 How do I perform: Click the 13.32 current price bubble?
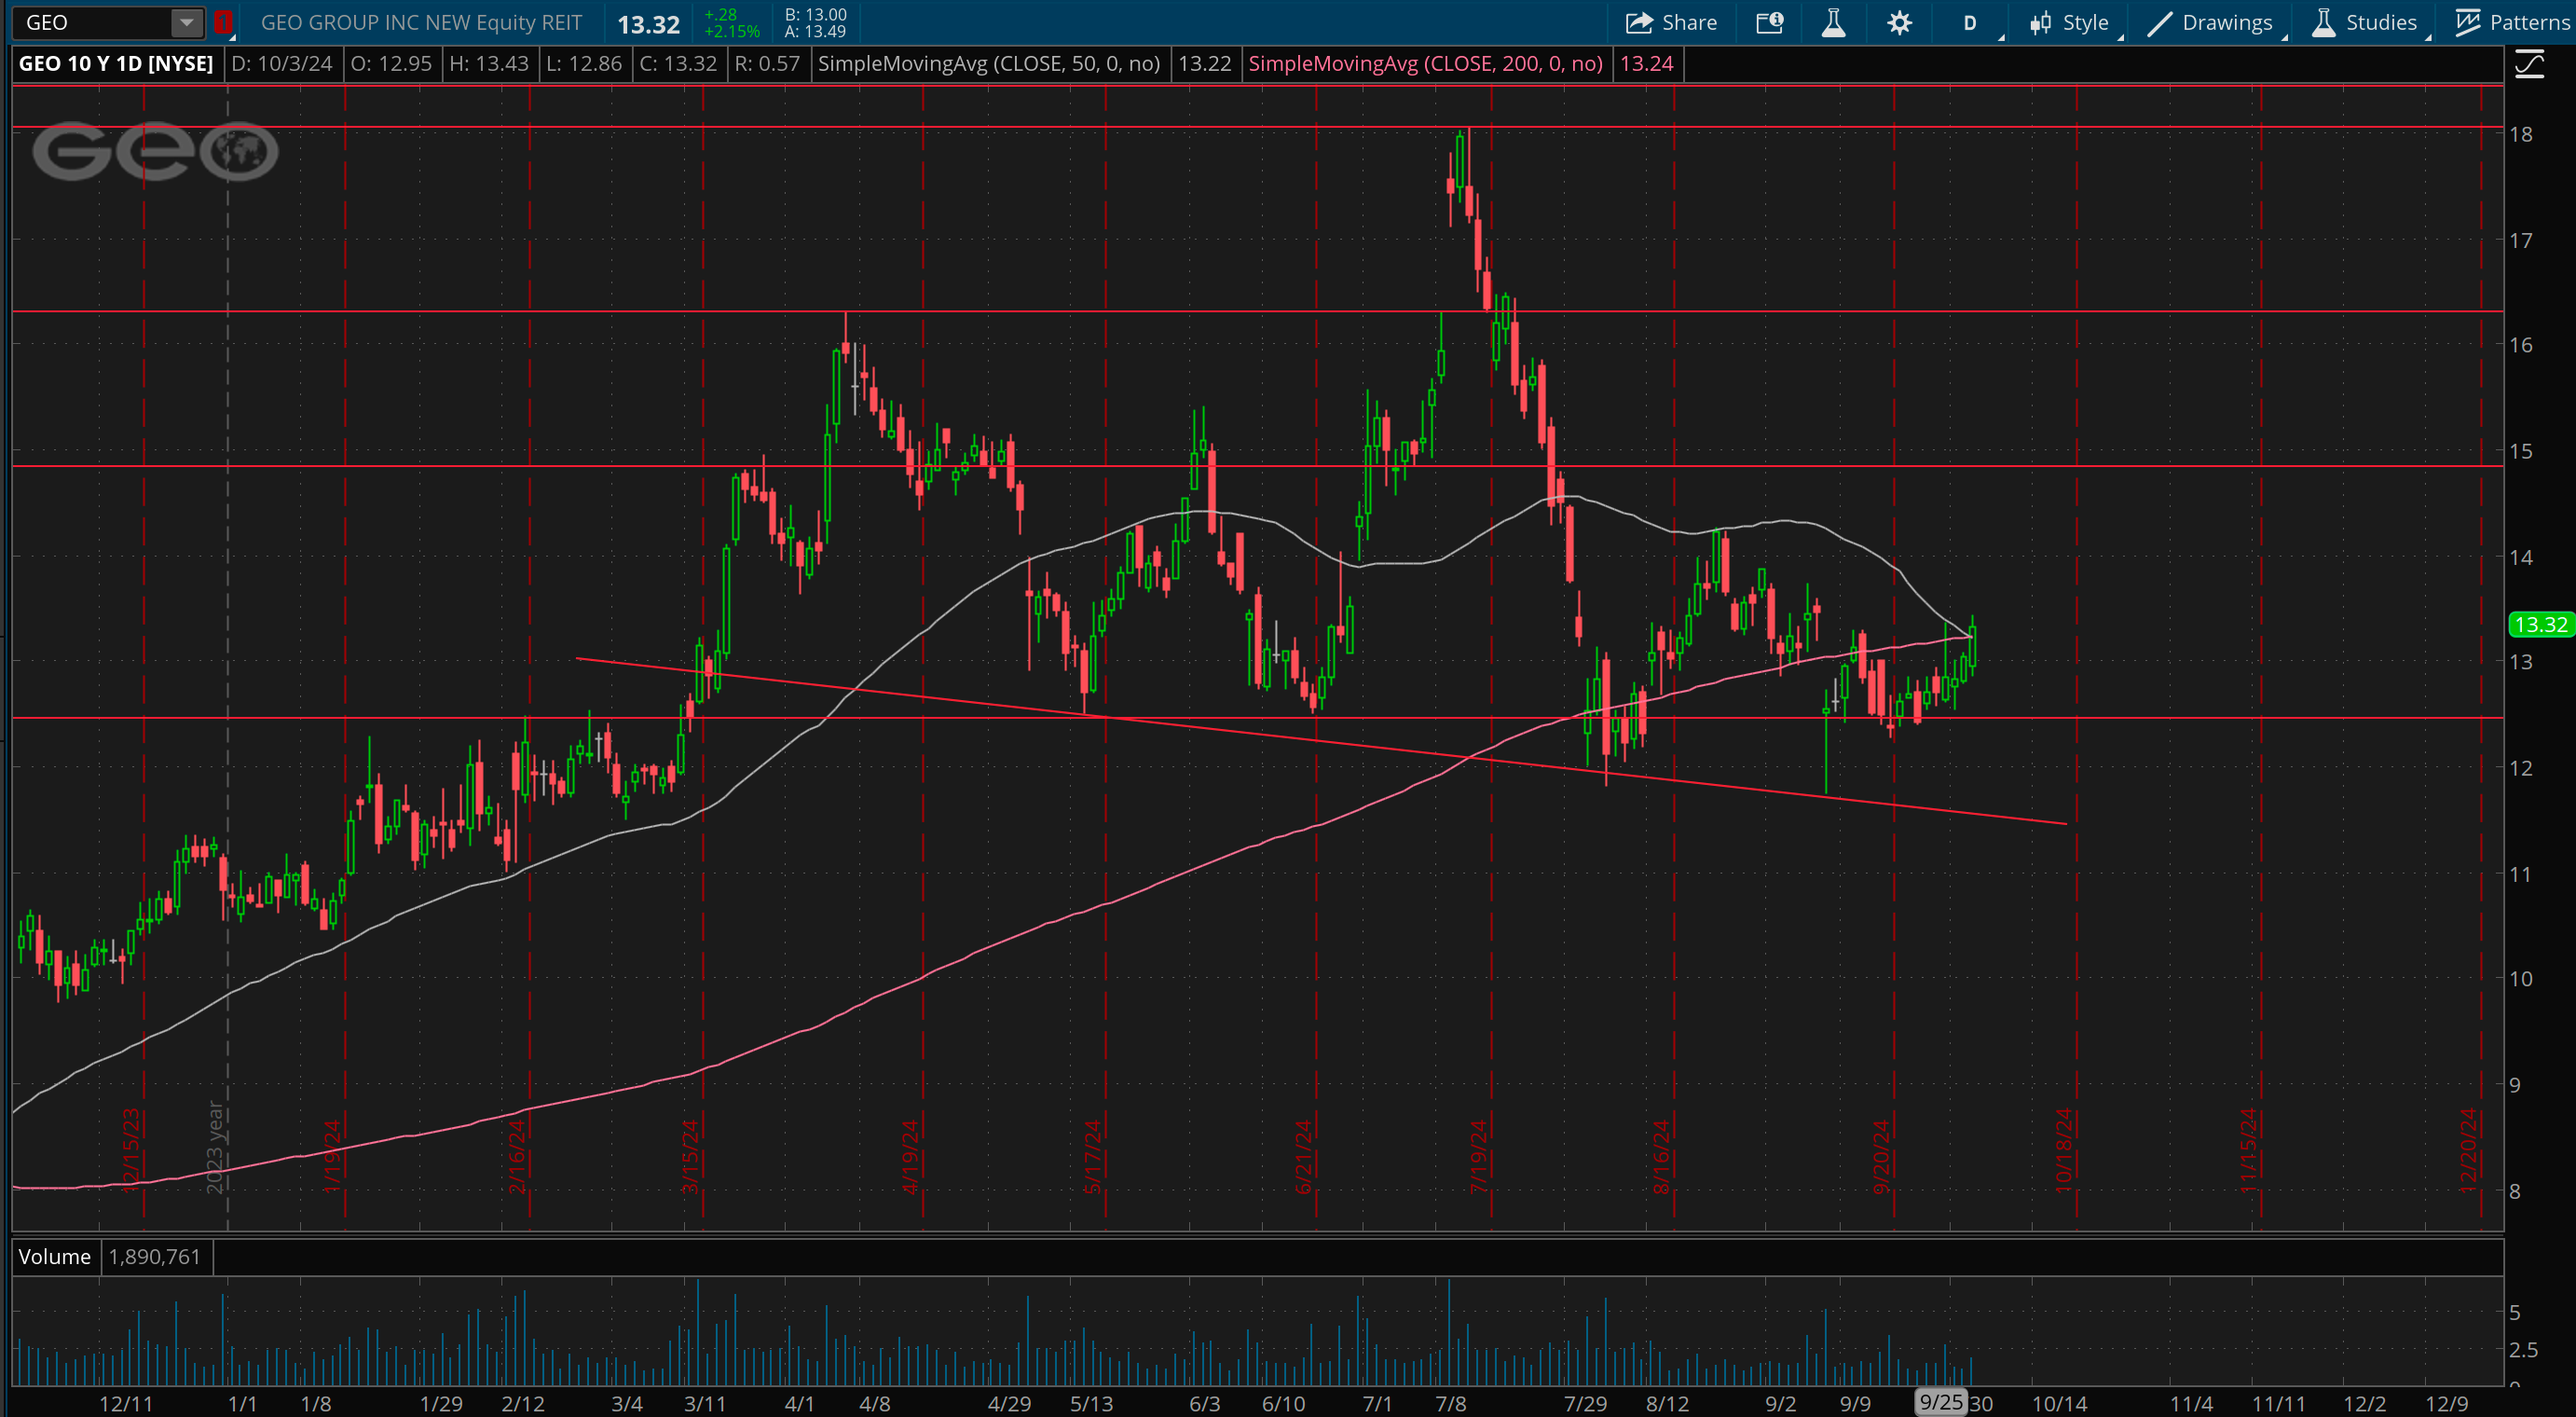(x=2541, y=625)
